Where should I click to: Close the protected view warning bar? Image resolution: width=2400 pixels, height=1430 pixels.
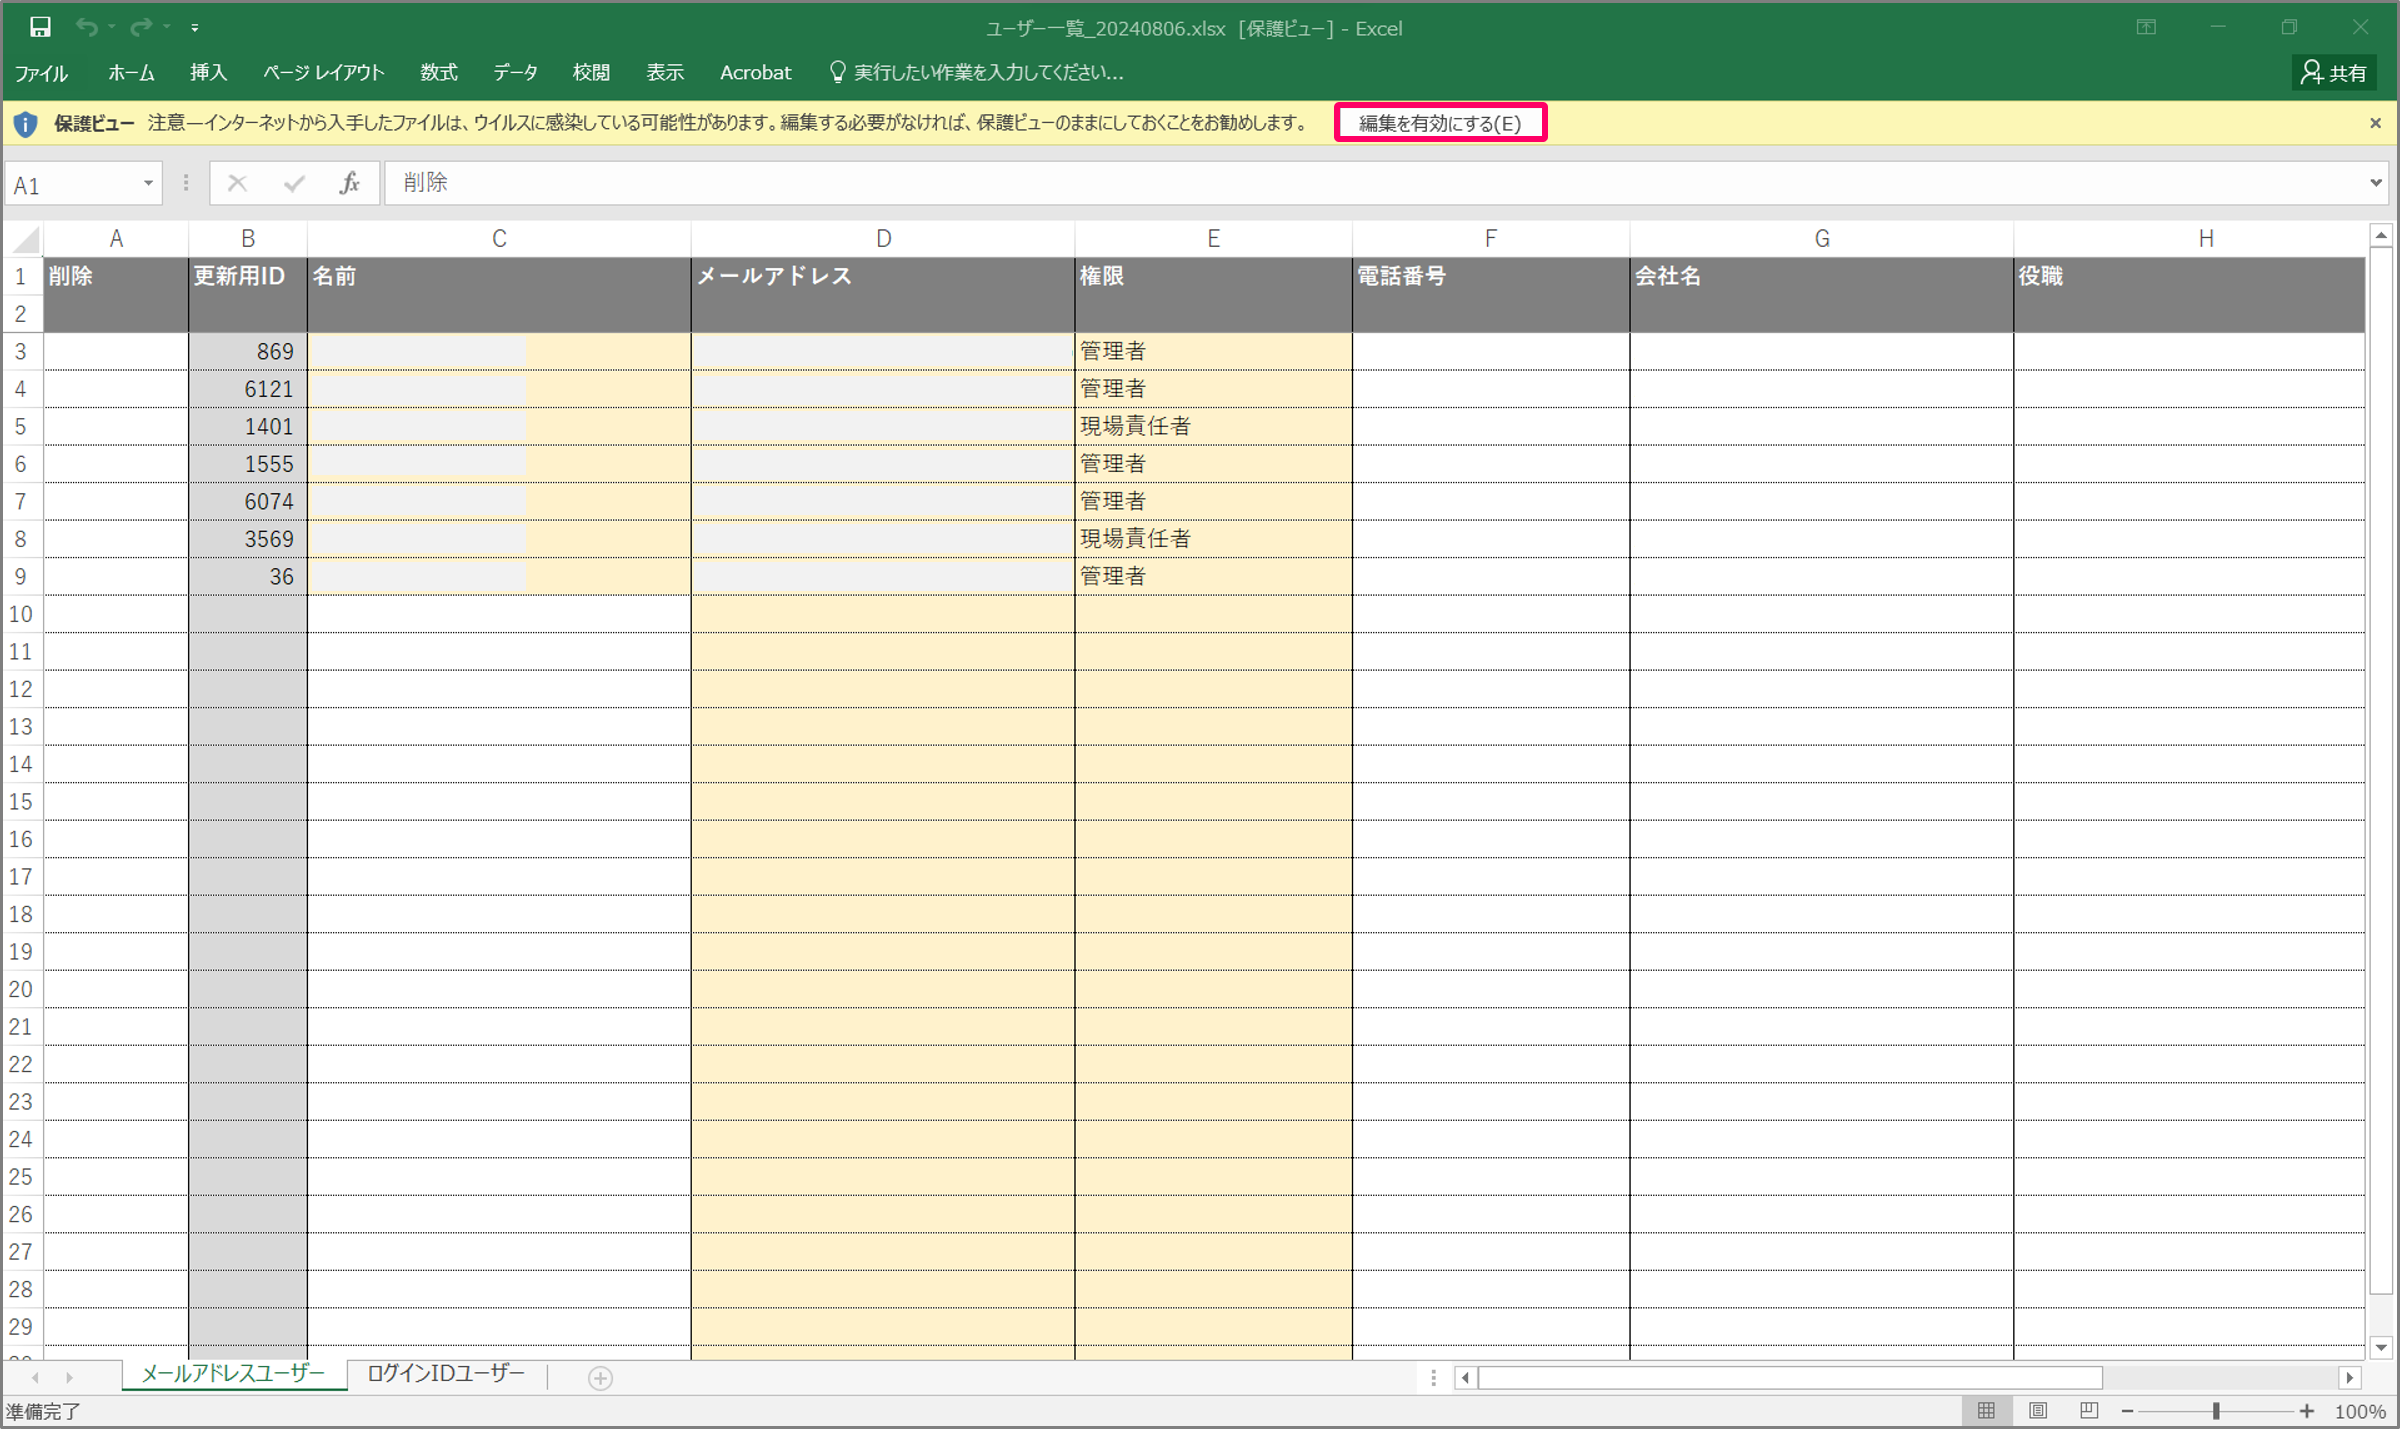[x=2375, y=123]
